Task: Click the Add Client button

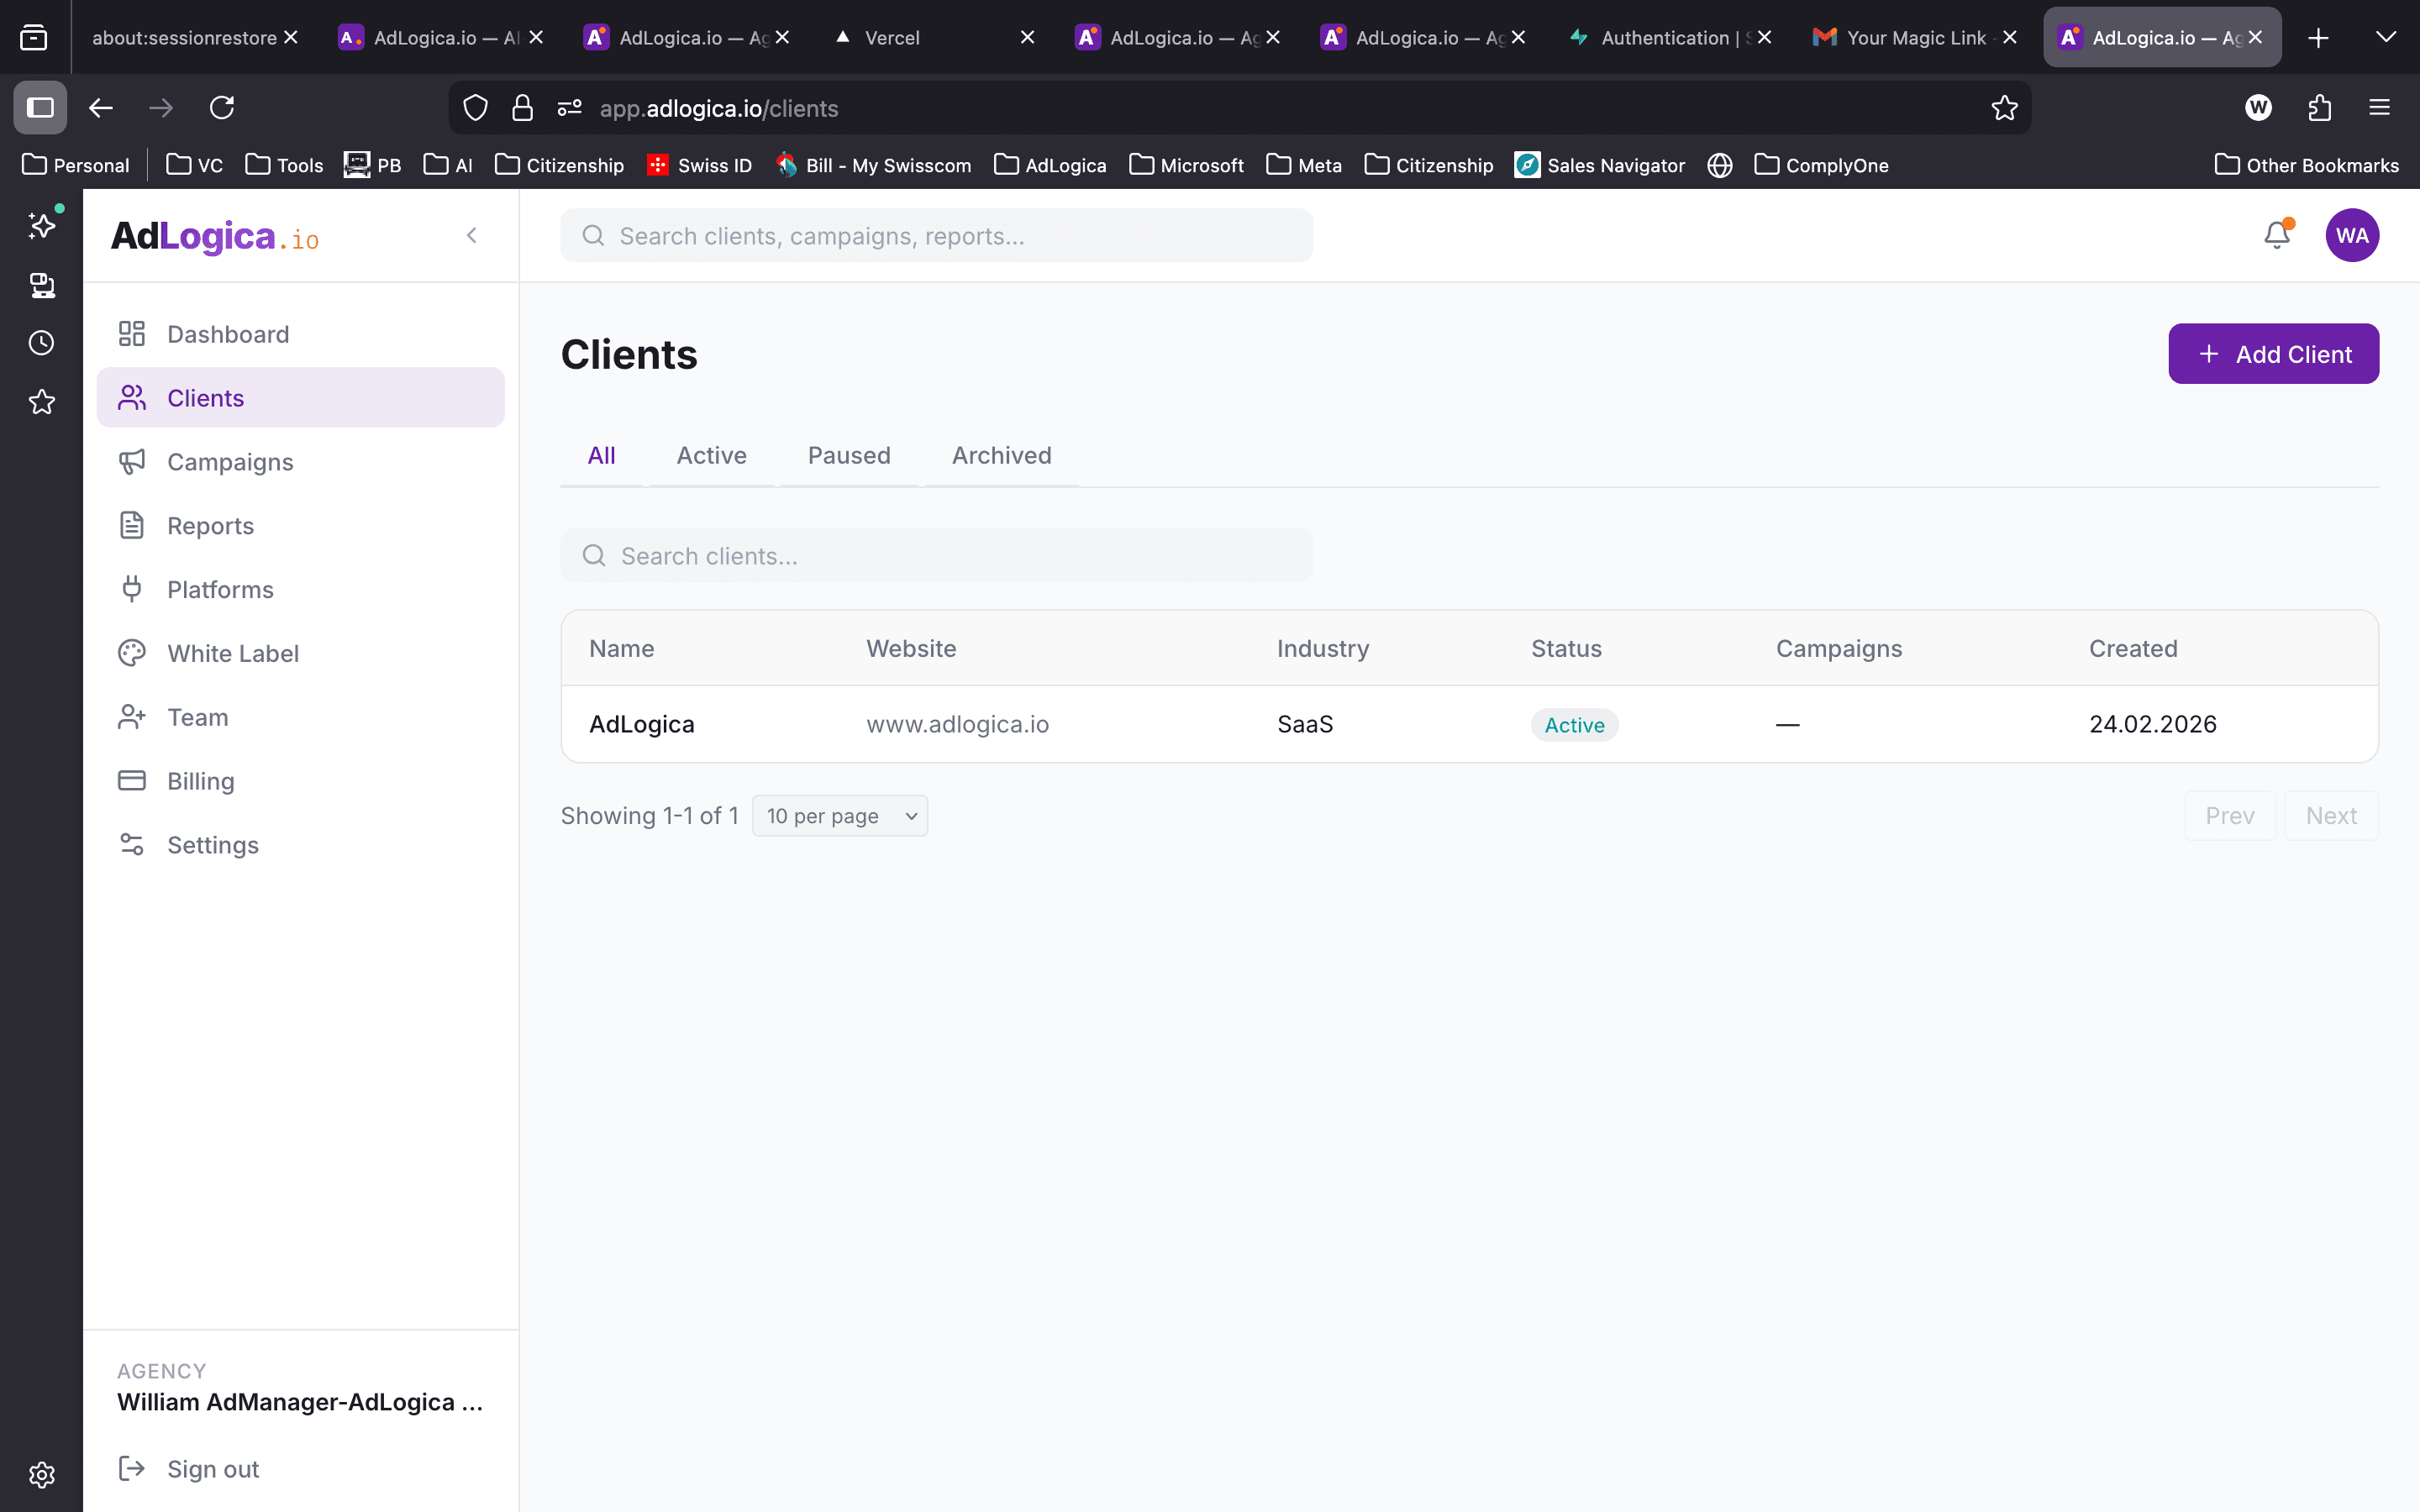Action: [x=2273, y=353]
